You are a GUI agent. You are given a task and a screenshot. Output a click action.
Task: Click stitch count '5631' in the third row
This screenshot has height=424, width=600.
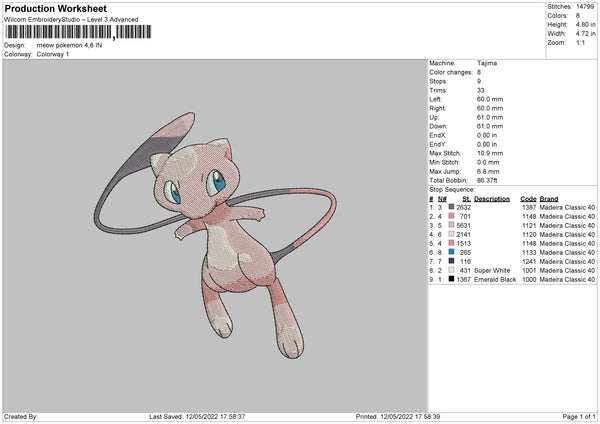click(x=463, y=225)
